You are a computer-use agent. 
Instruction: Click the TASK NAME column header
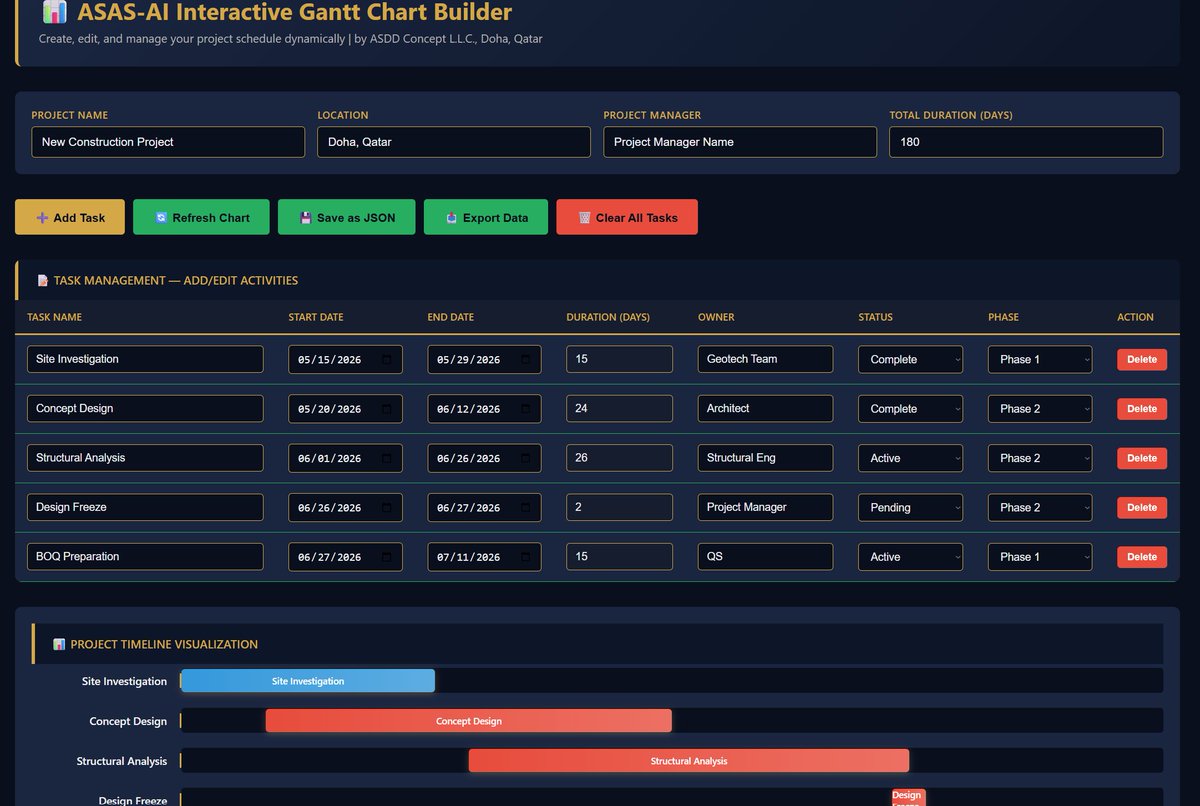pos(54,317)
